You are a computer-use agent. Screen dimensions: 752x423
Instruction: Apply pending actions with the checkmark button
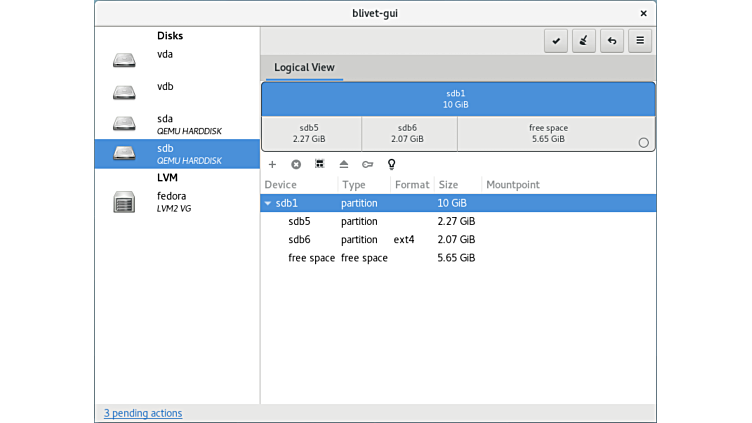[556, 41]
